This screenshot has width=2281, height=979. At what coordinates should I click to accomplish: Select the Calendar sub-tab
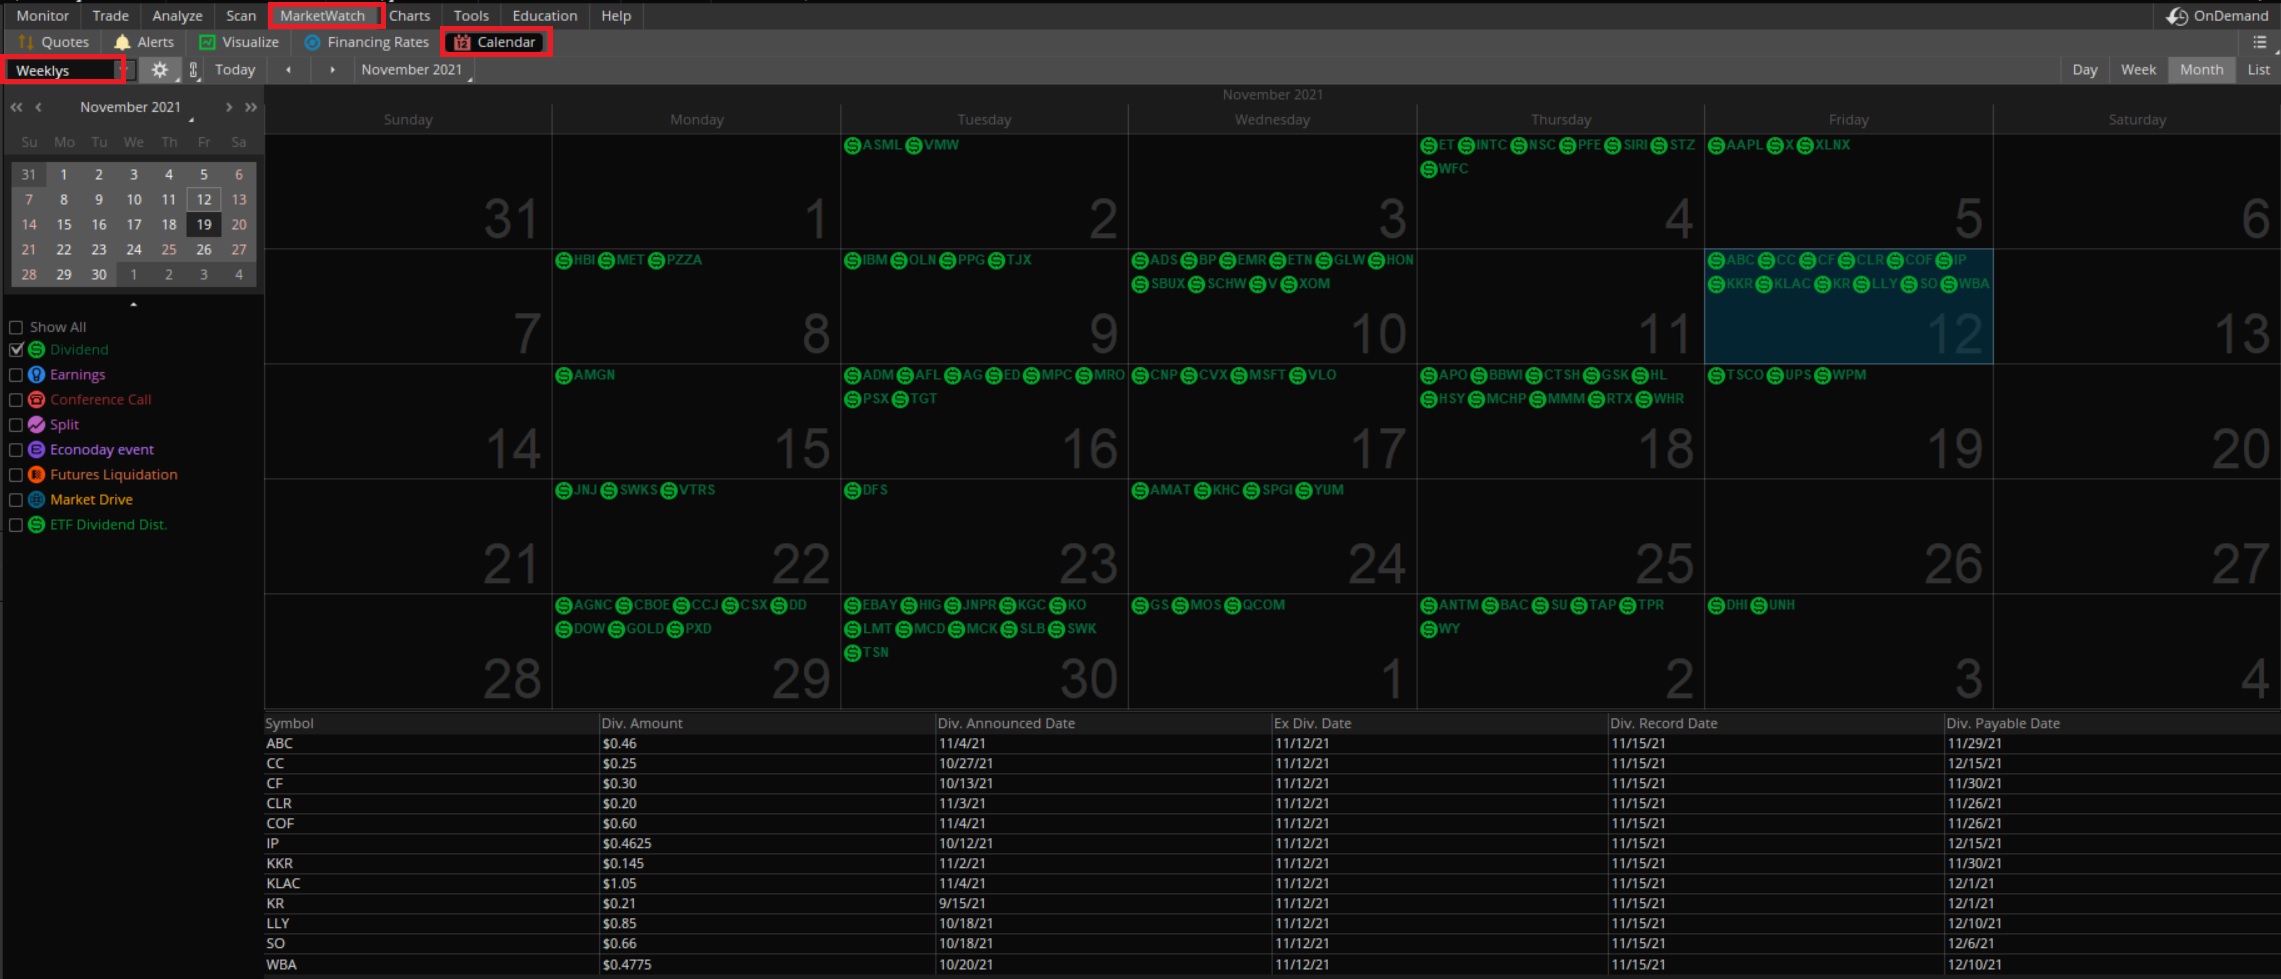tap(496, 42)
